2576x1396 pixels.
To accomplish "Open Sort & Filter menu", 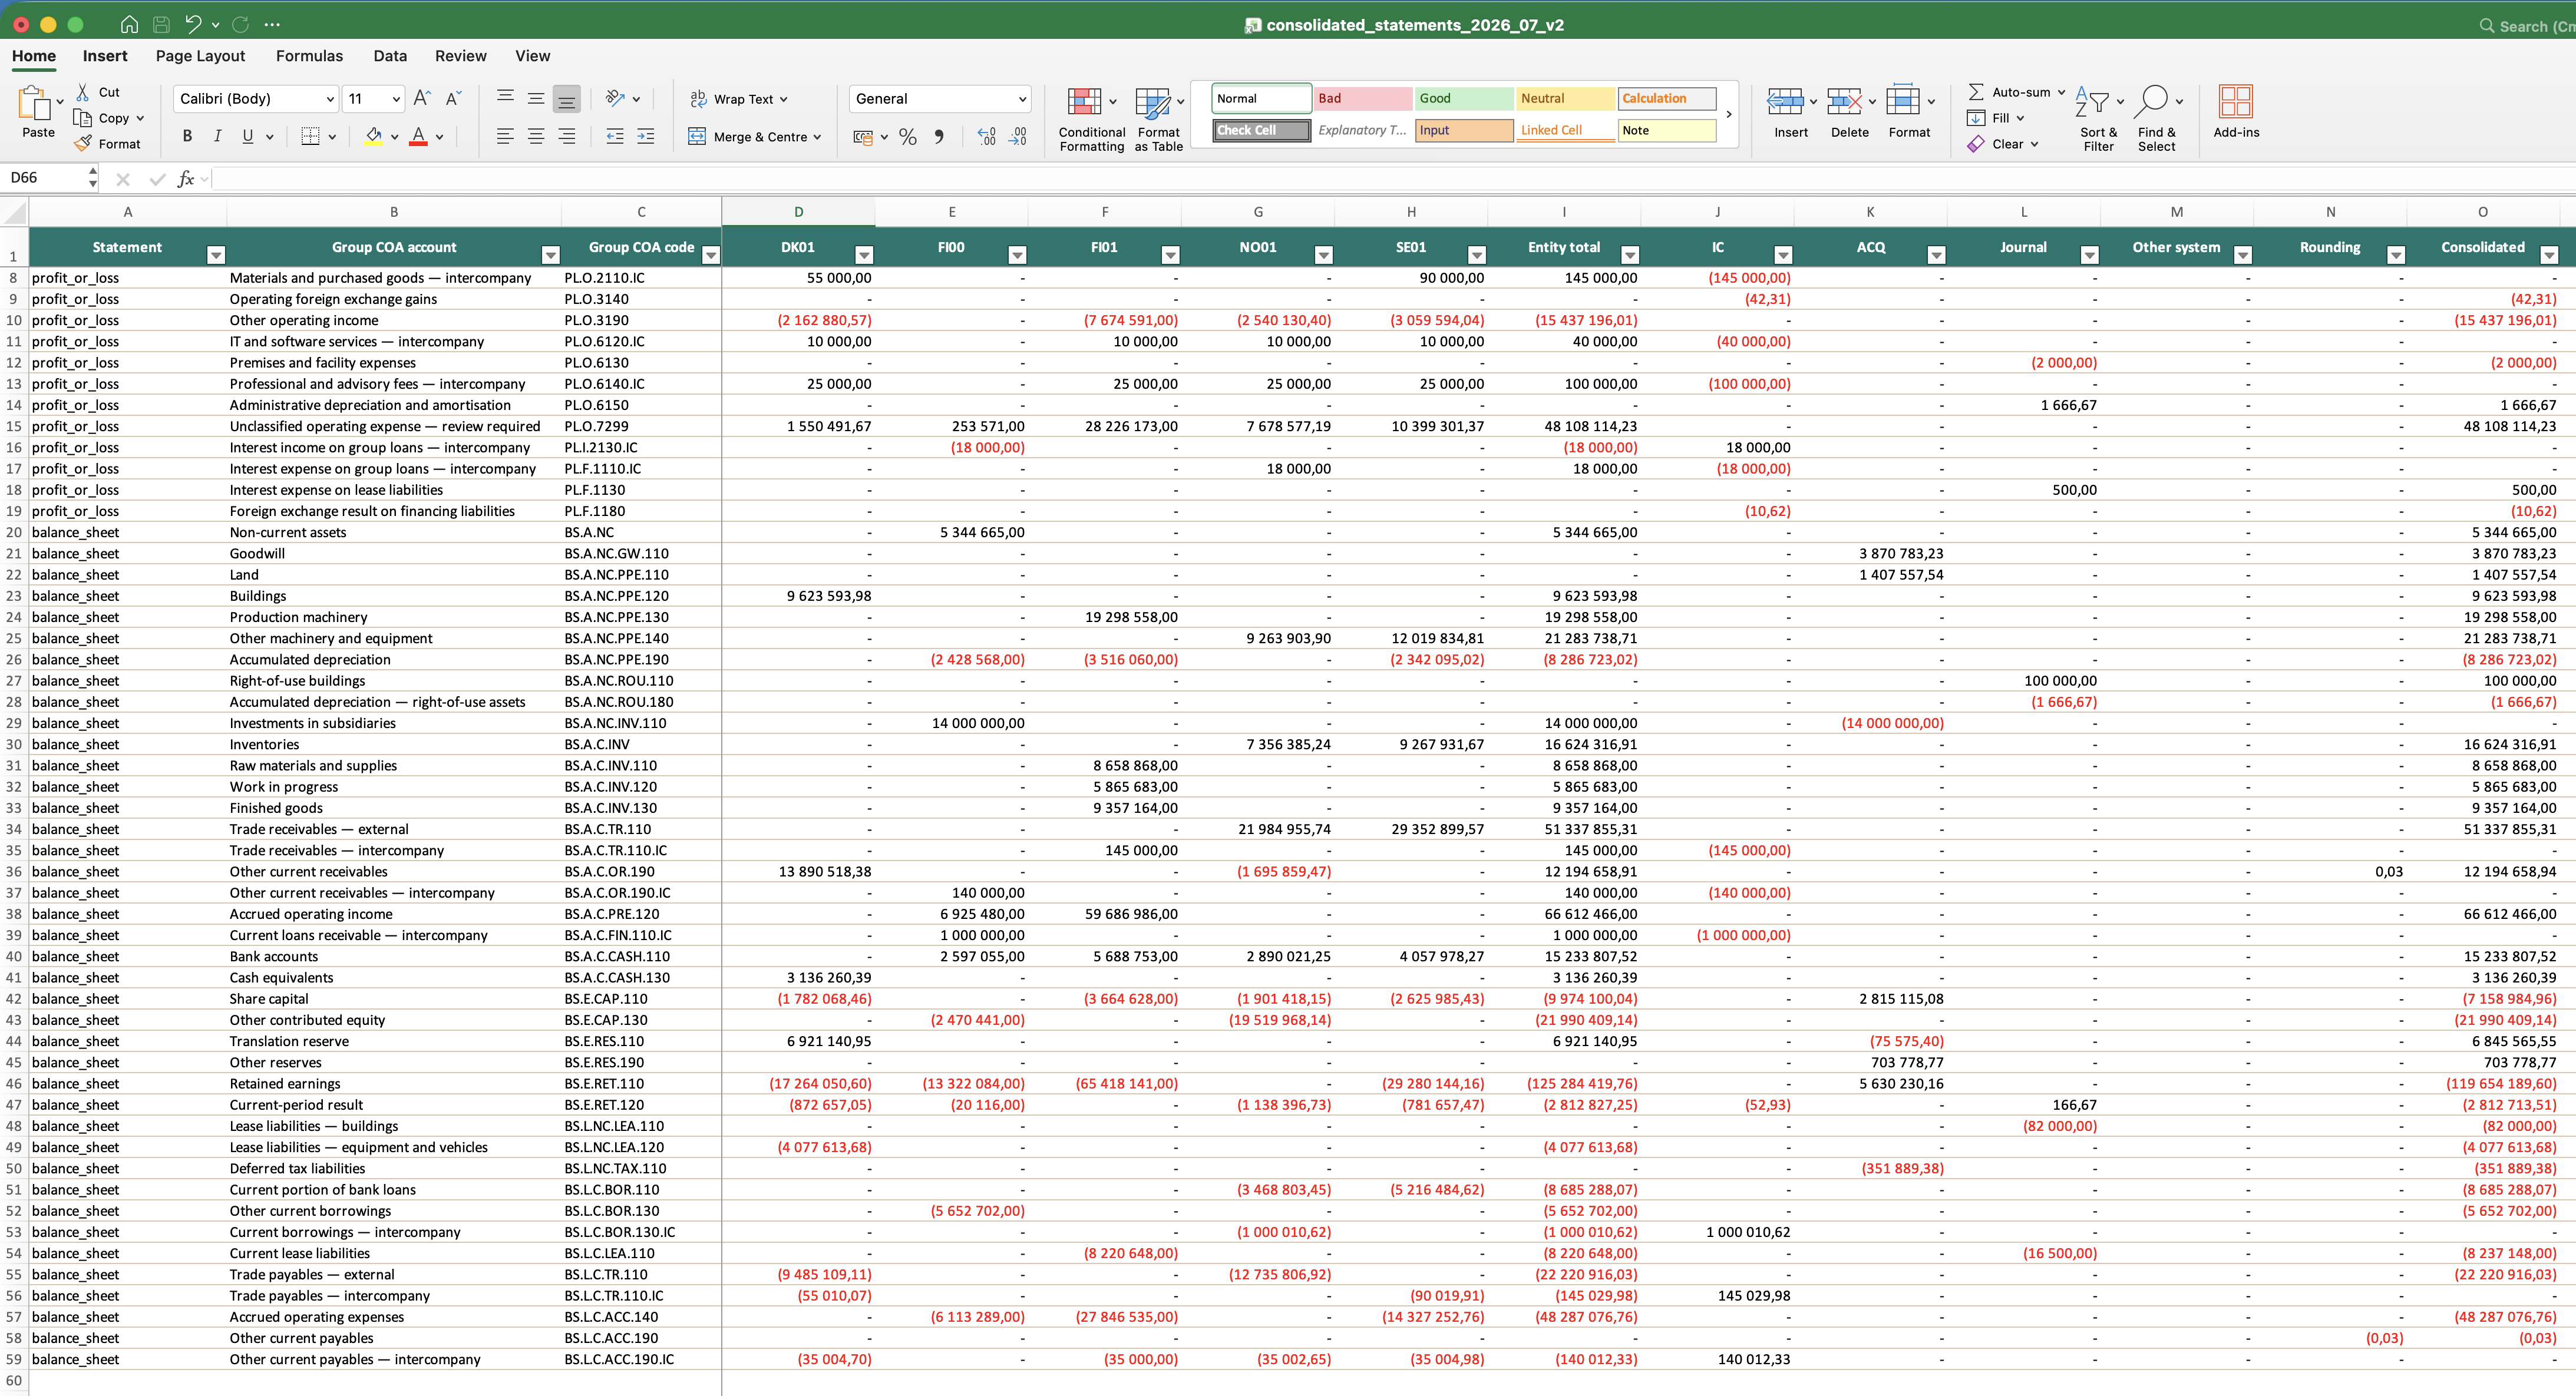I will tap(2098, 119).
